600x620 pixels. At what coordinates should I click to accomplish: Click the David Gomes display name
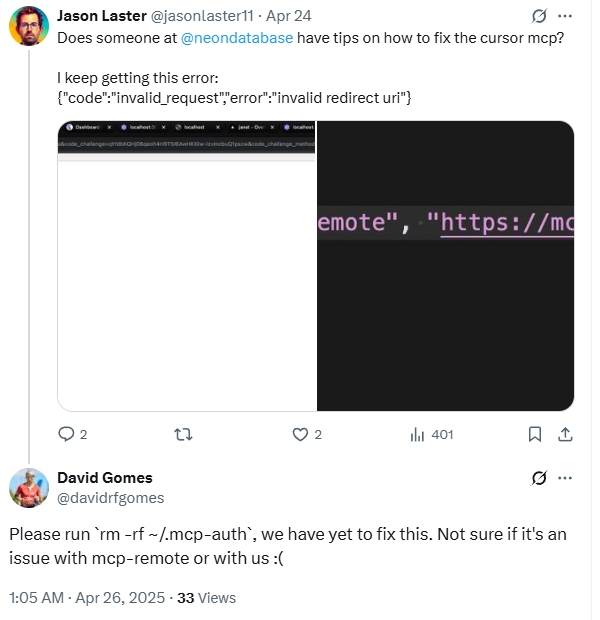[105, 478]
